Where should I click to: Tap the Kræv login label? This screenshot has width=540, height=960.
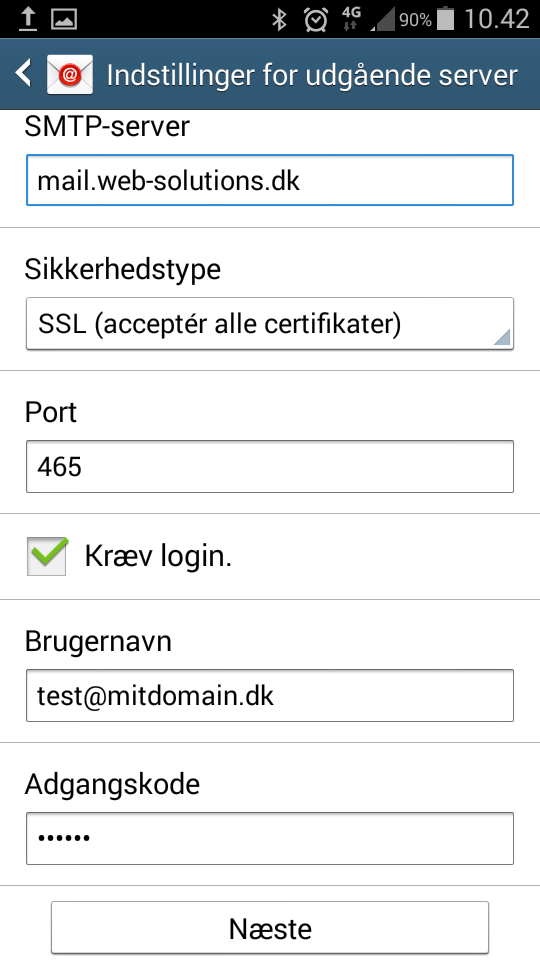(x=158, y=557)
